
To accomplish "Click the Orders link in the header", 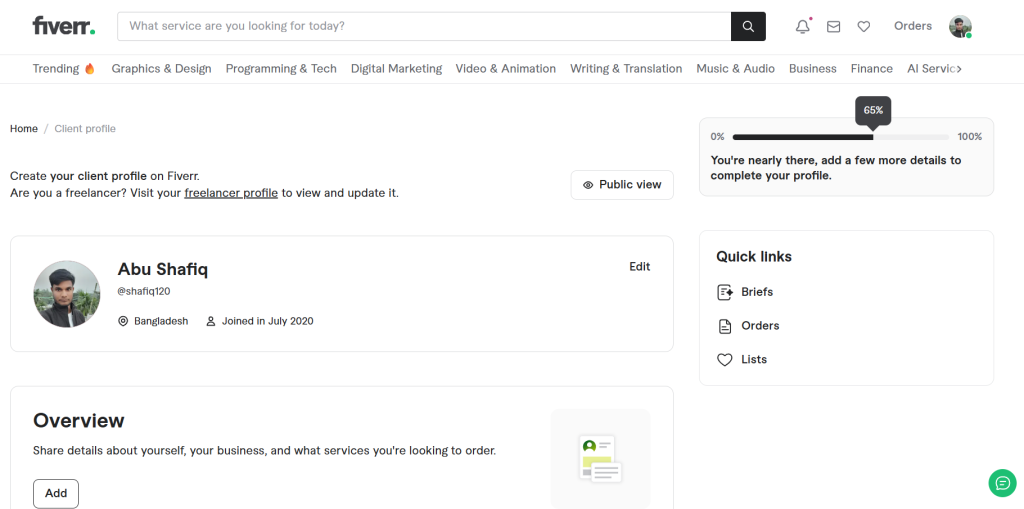I will pyautogui.click(x=912, y=26).
